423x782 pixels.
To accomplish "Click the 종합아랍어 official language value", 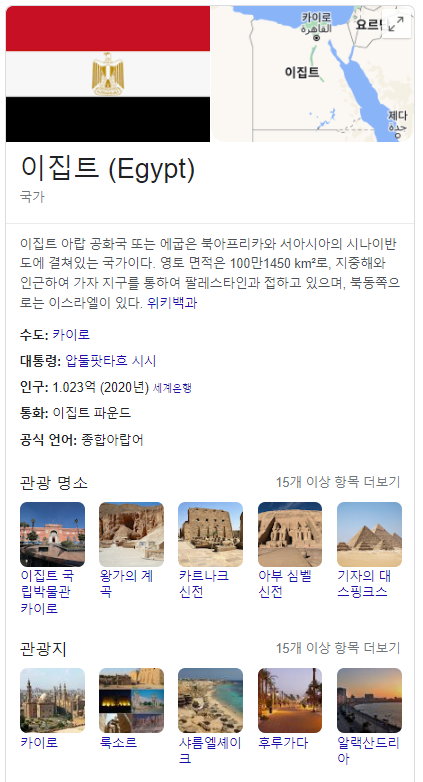I will tap(112, 440).
